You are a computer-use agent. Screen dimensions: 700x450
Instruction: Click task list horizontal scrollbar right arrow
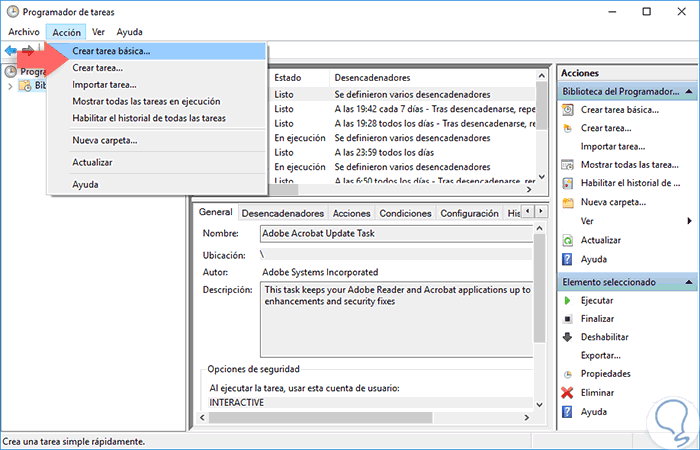(x=529, y=190)
